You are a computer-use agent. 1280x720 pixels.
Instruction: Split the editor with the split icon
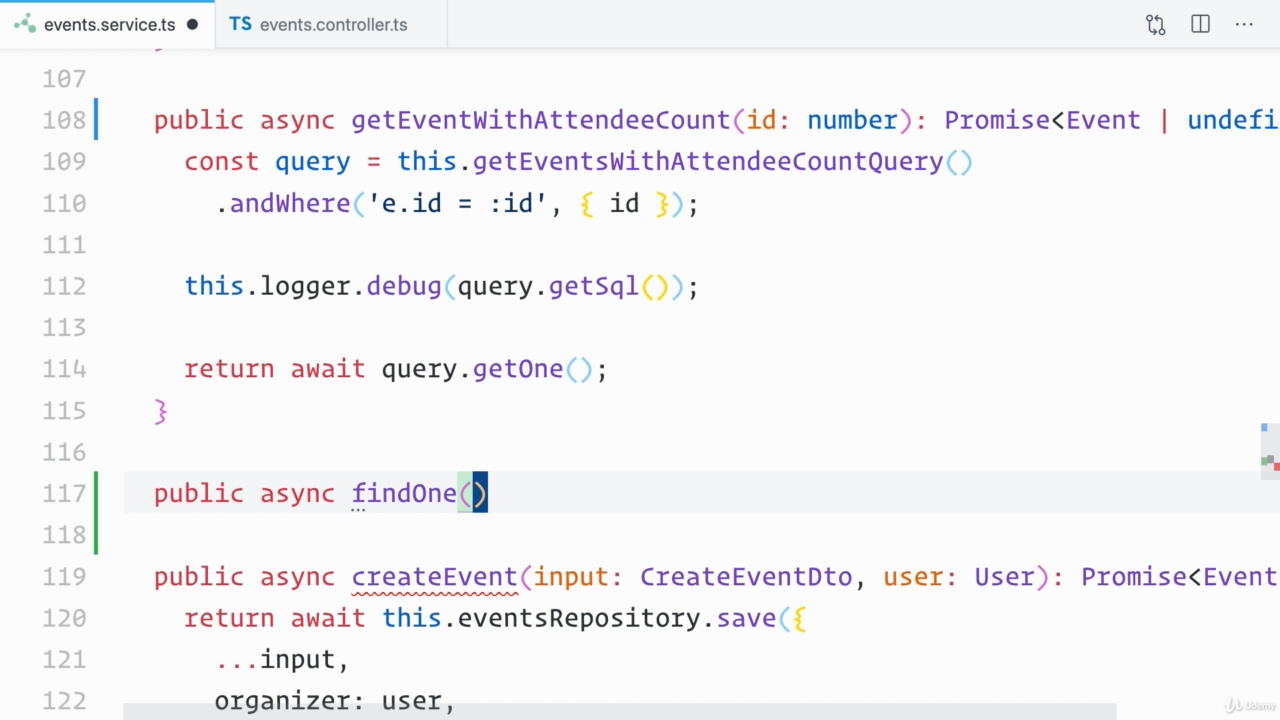click(x=1200, y=25)
